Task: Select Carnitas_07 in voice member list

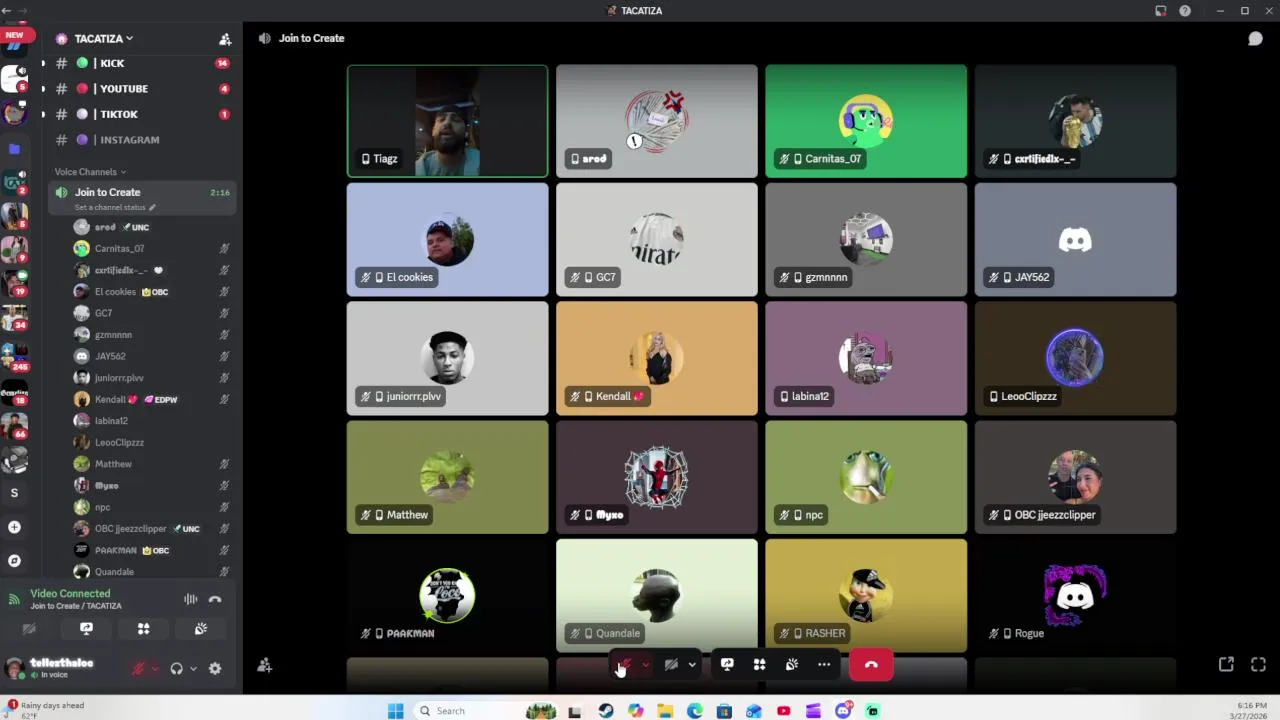Action: (x=150, y=248)
